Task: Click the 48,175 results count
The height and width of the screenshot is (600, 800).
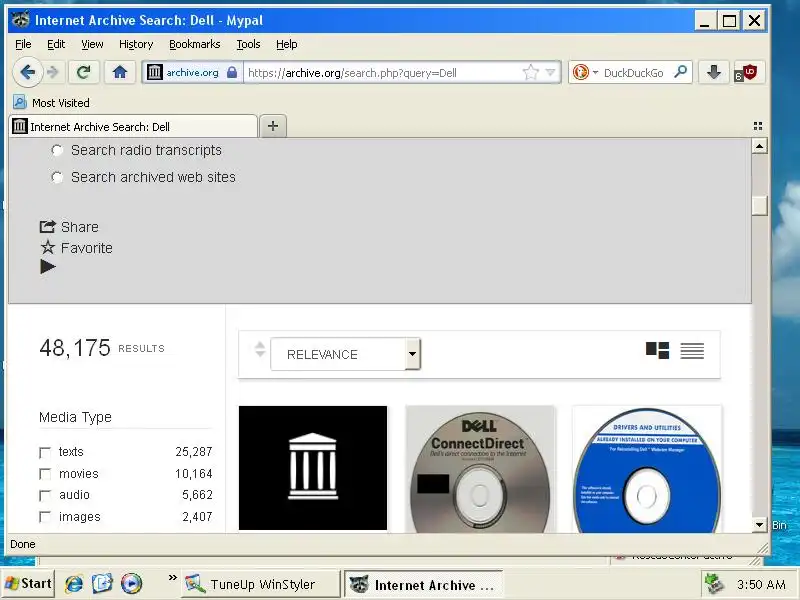Action: (75, 348)
